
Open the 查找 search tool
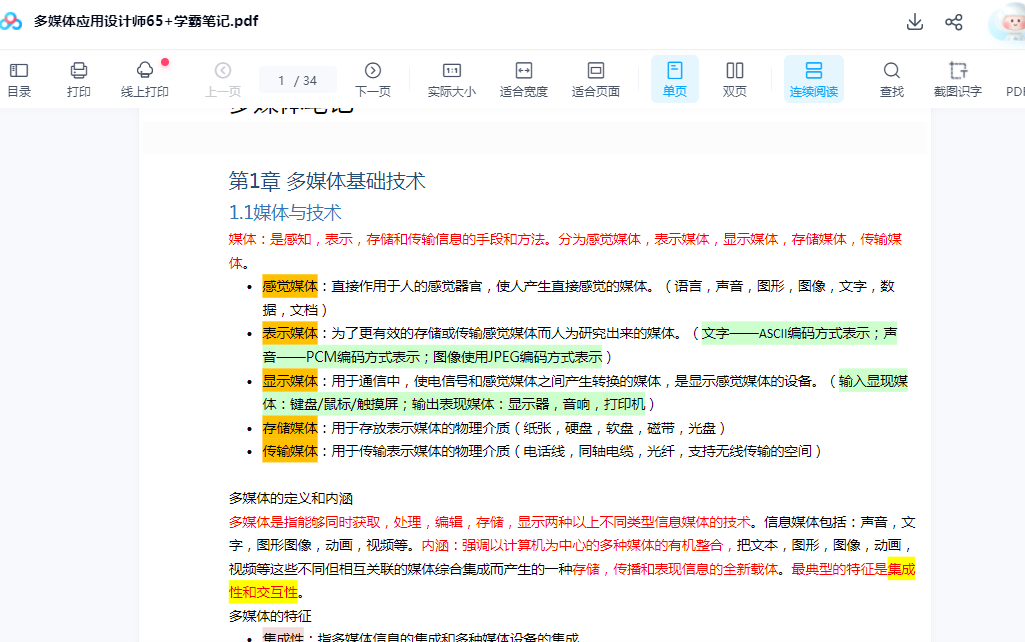pos(892,79)
